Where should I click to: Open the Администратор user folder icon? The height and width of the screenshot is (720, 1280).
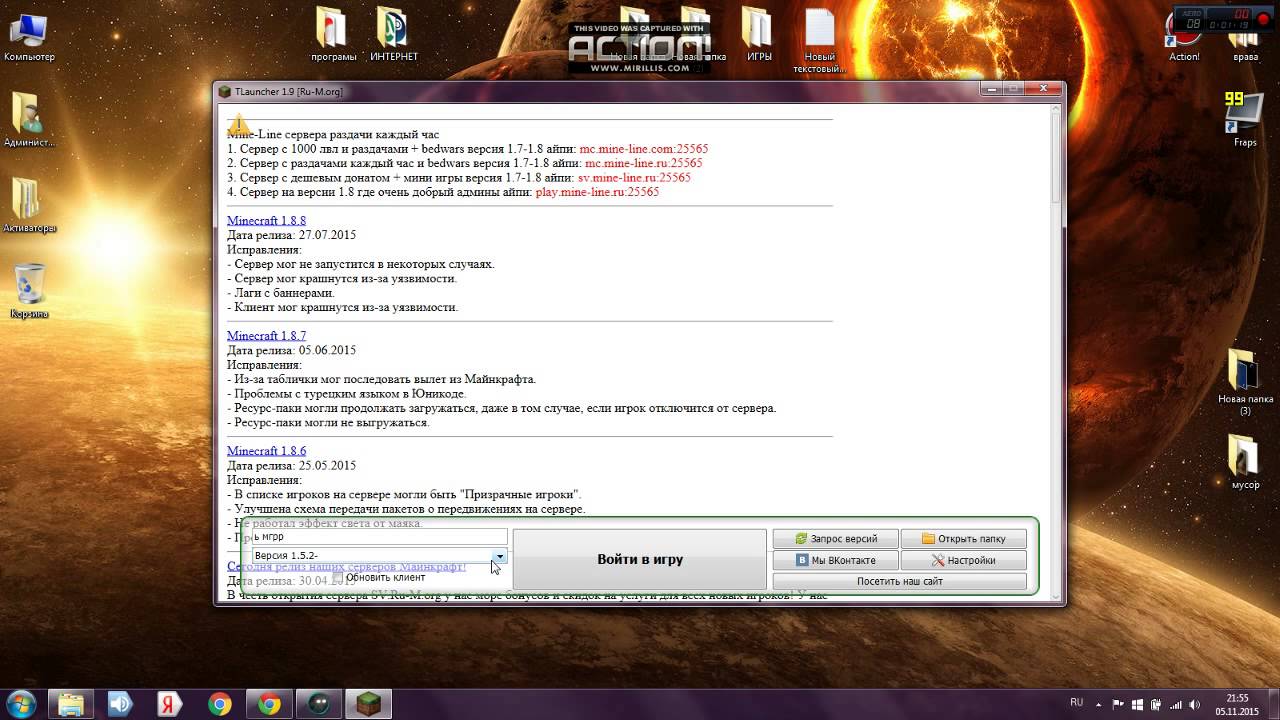click(x=29, y=120)
